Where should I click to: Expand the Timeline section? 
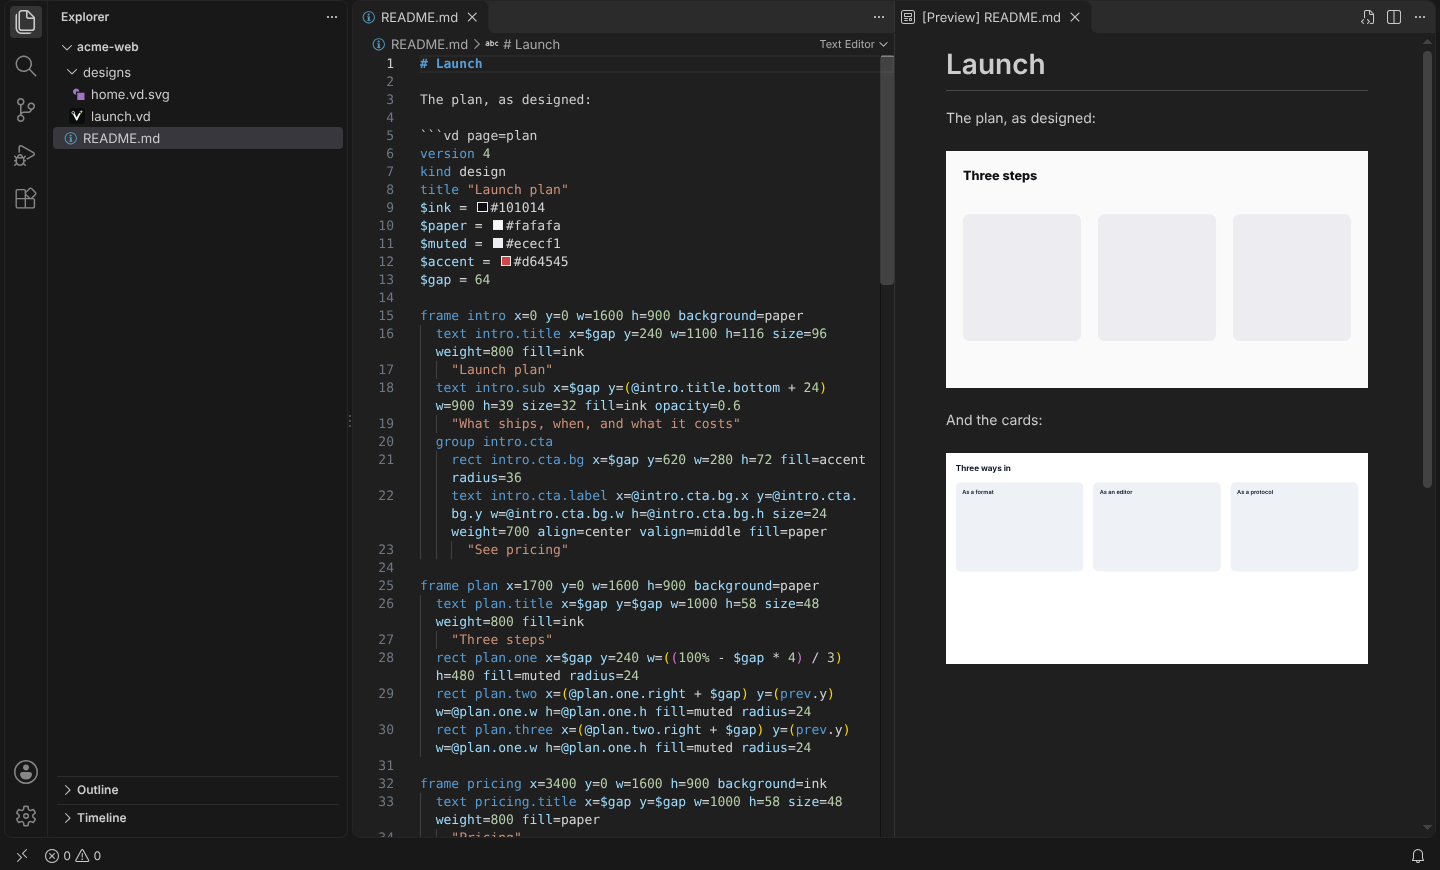(x=67, y=818)
